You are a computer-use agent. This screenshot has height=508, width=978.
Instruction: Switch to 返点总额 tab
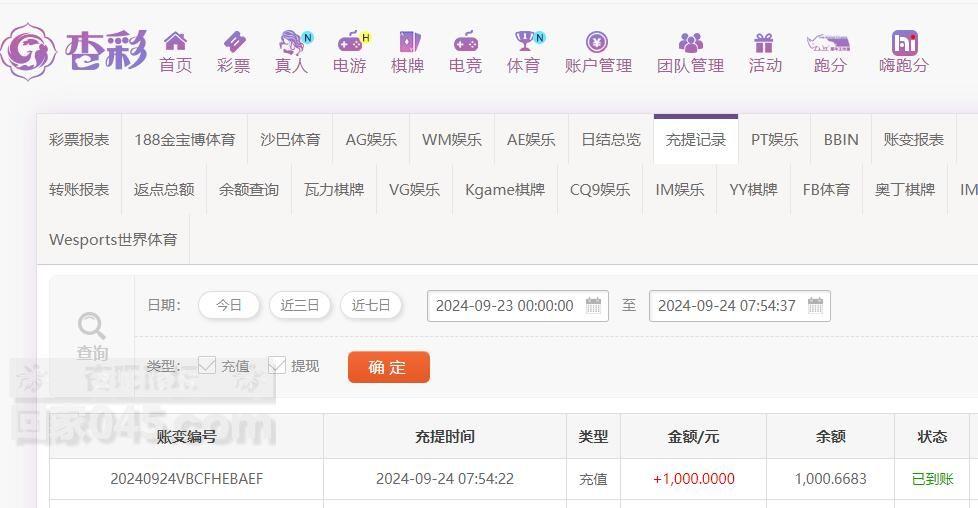point(164,190)
